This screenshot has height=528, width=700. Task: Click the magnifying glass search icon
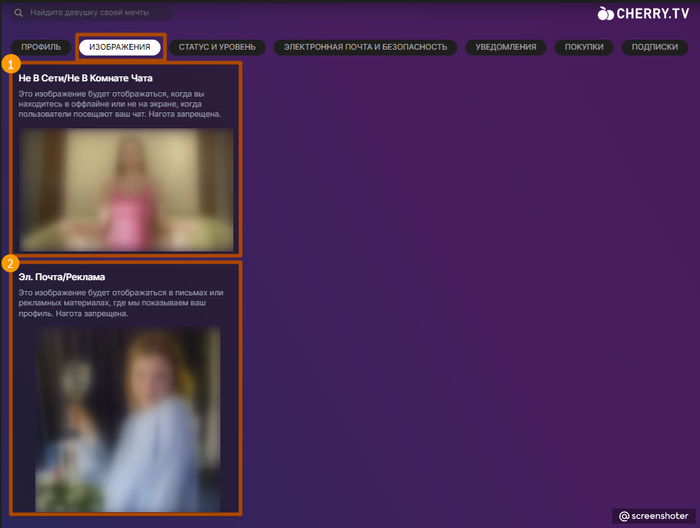(x=18, y=13)
